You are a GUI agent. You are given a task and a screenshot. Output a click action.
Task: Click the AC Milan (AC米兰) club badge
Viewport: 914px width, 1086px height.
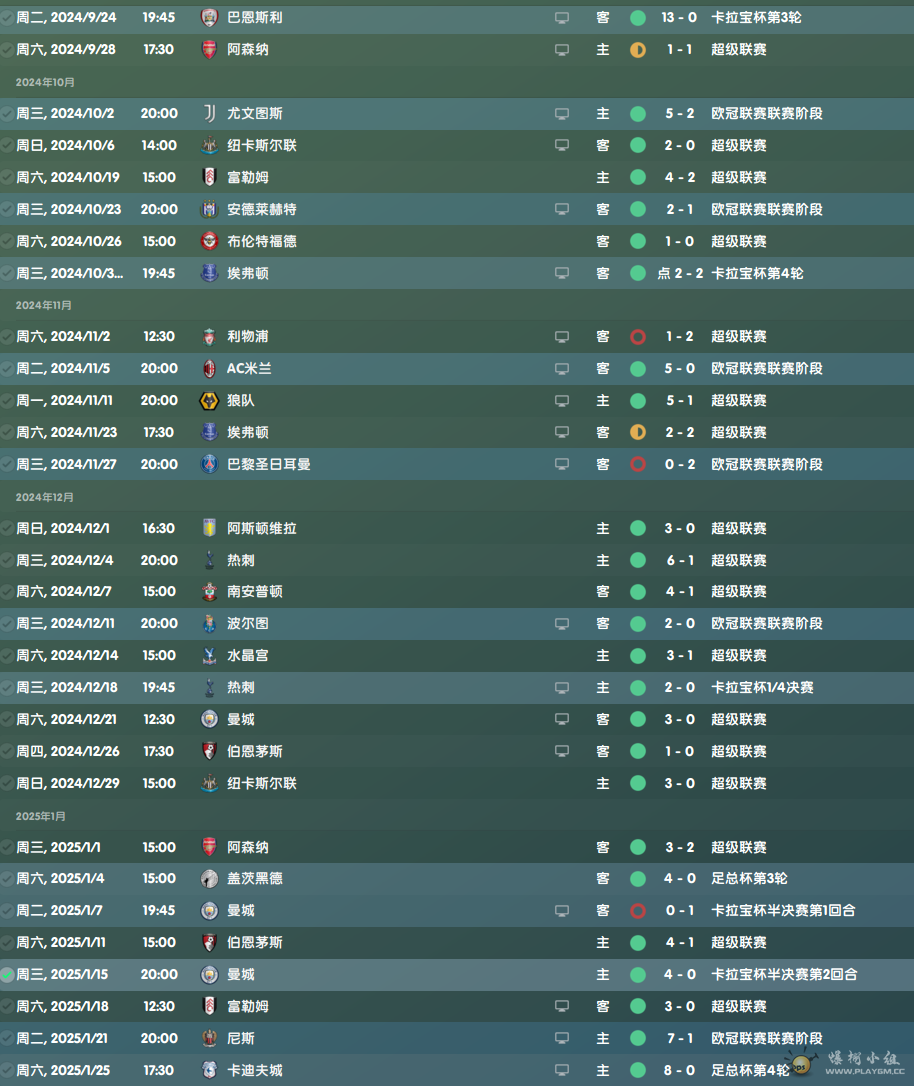point(209,369)
